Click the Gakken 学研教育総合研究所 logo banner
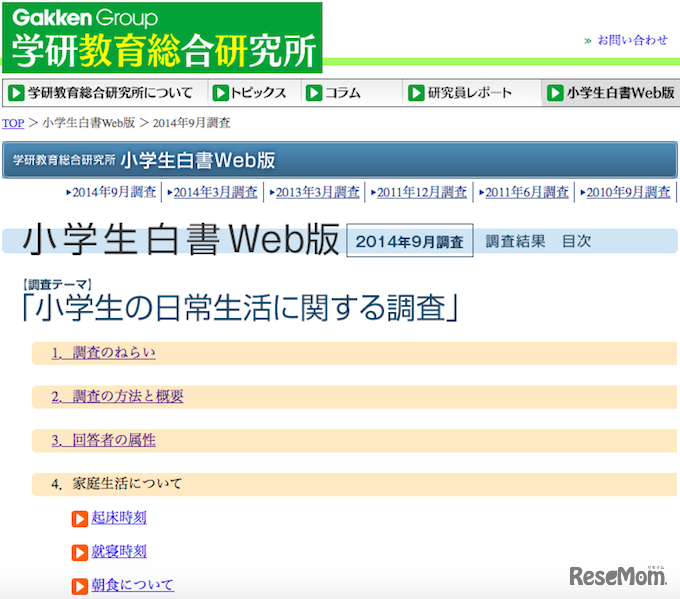The image size is (680, 599). 162,38
